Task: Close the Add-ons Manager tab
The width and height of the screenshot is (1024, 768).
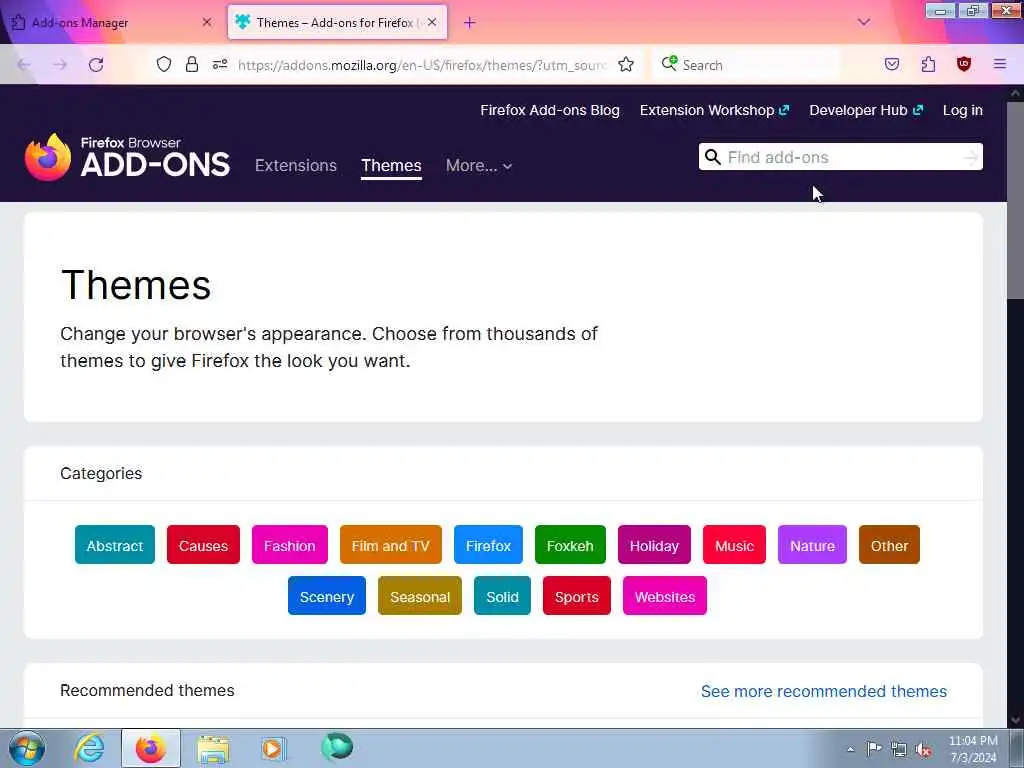Action: pyautogui.click(x=207, y=22)
